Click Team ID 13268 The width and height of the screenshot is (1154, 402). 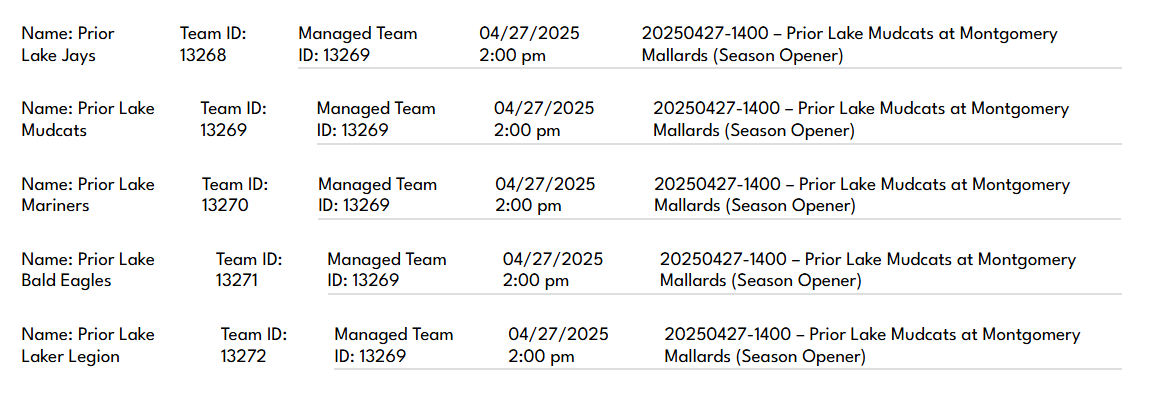tap(213, 44)
